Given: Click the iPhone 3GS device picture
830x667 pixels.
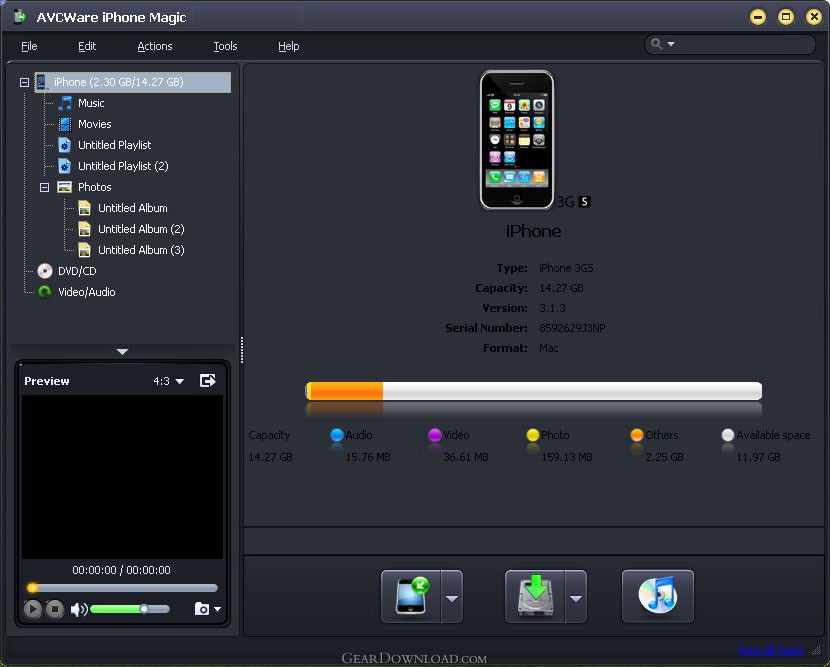Looking at the screenshot, I should [x=517, y=140].
